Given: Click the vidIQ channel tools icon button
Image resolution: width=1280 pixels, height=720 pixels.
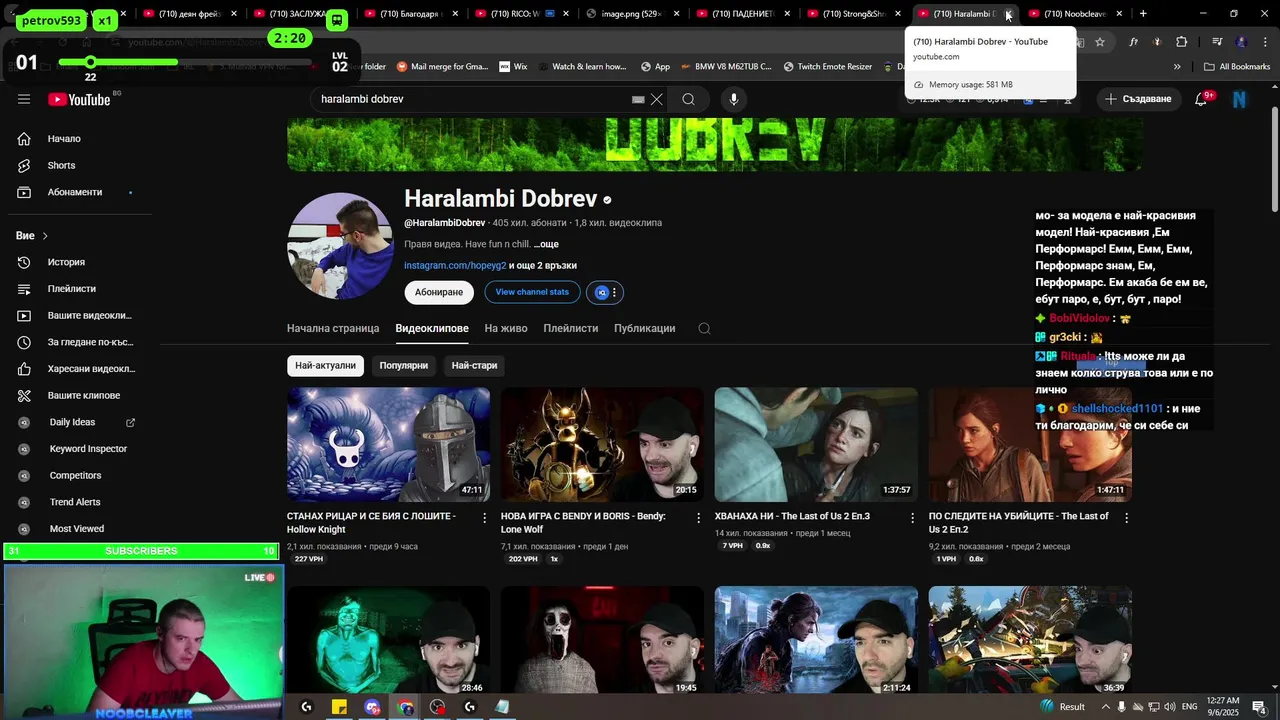Looking at the screenshot, I should tap(601, 292).
